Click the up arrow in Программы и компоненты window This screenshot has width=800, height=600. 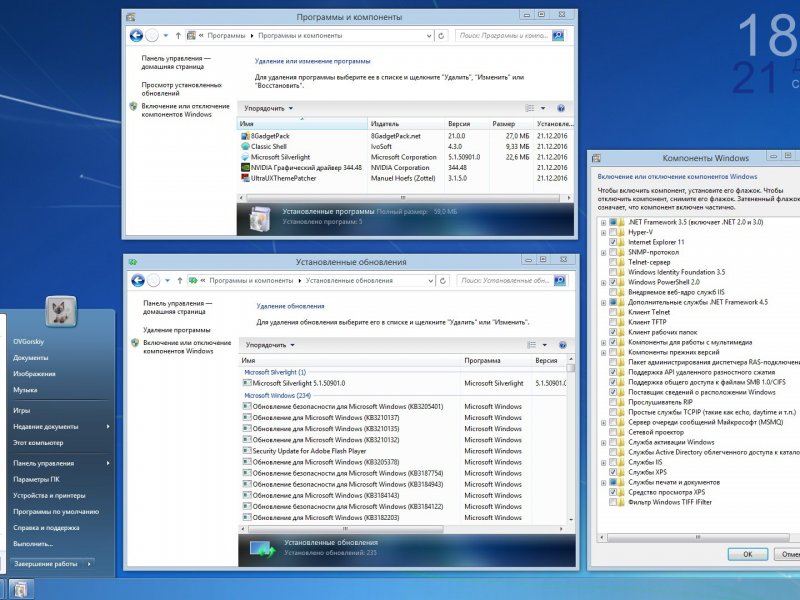coord(178,36)
